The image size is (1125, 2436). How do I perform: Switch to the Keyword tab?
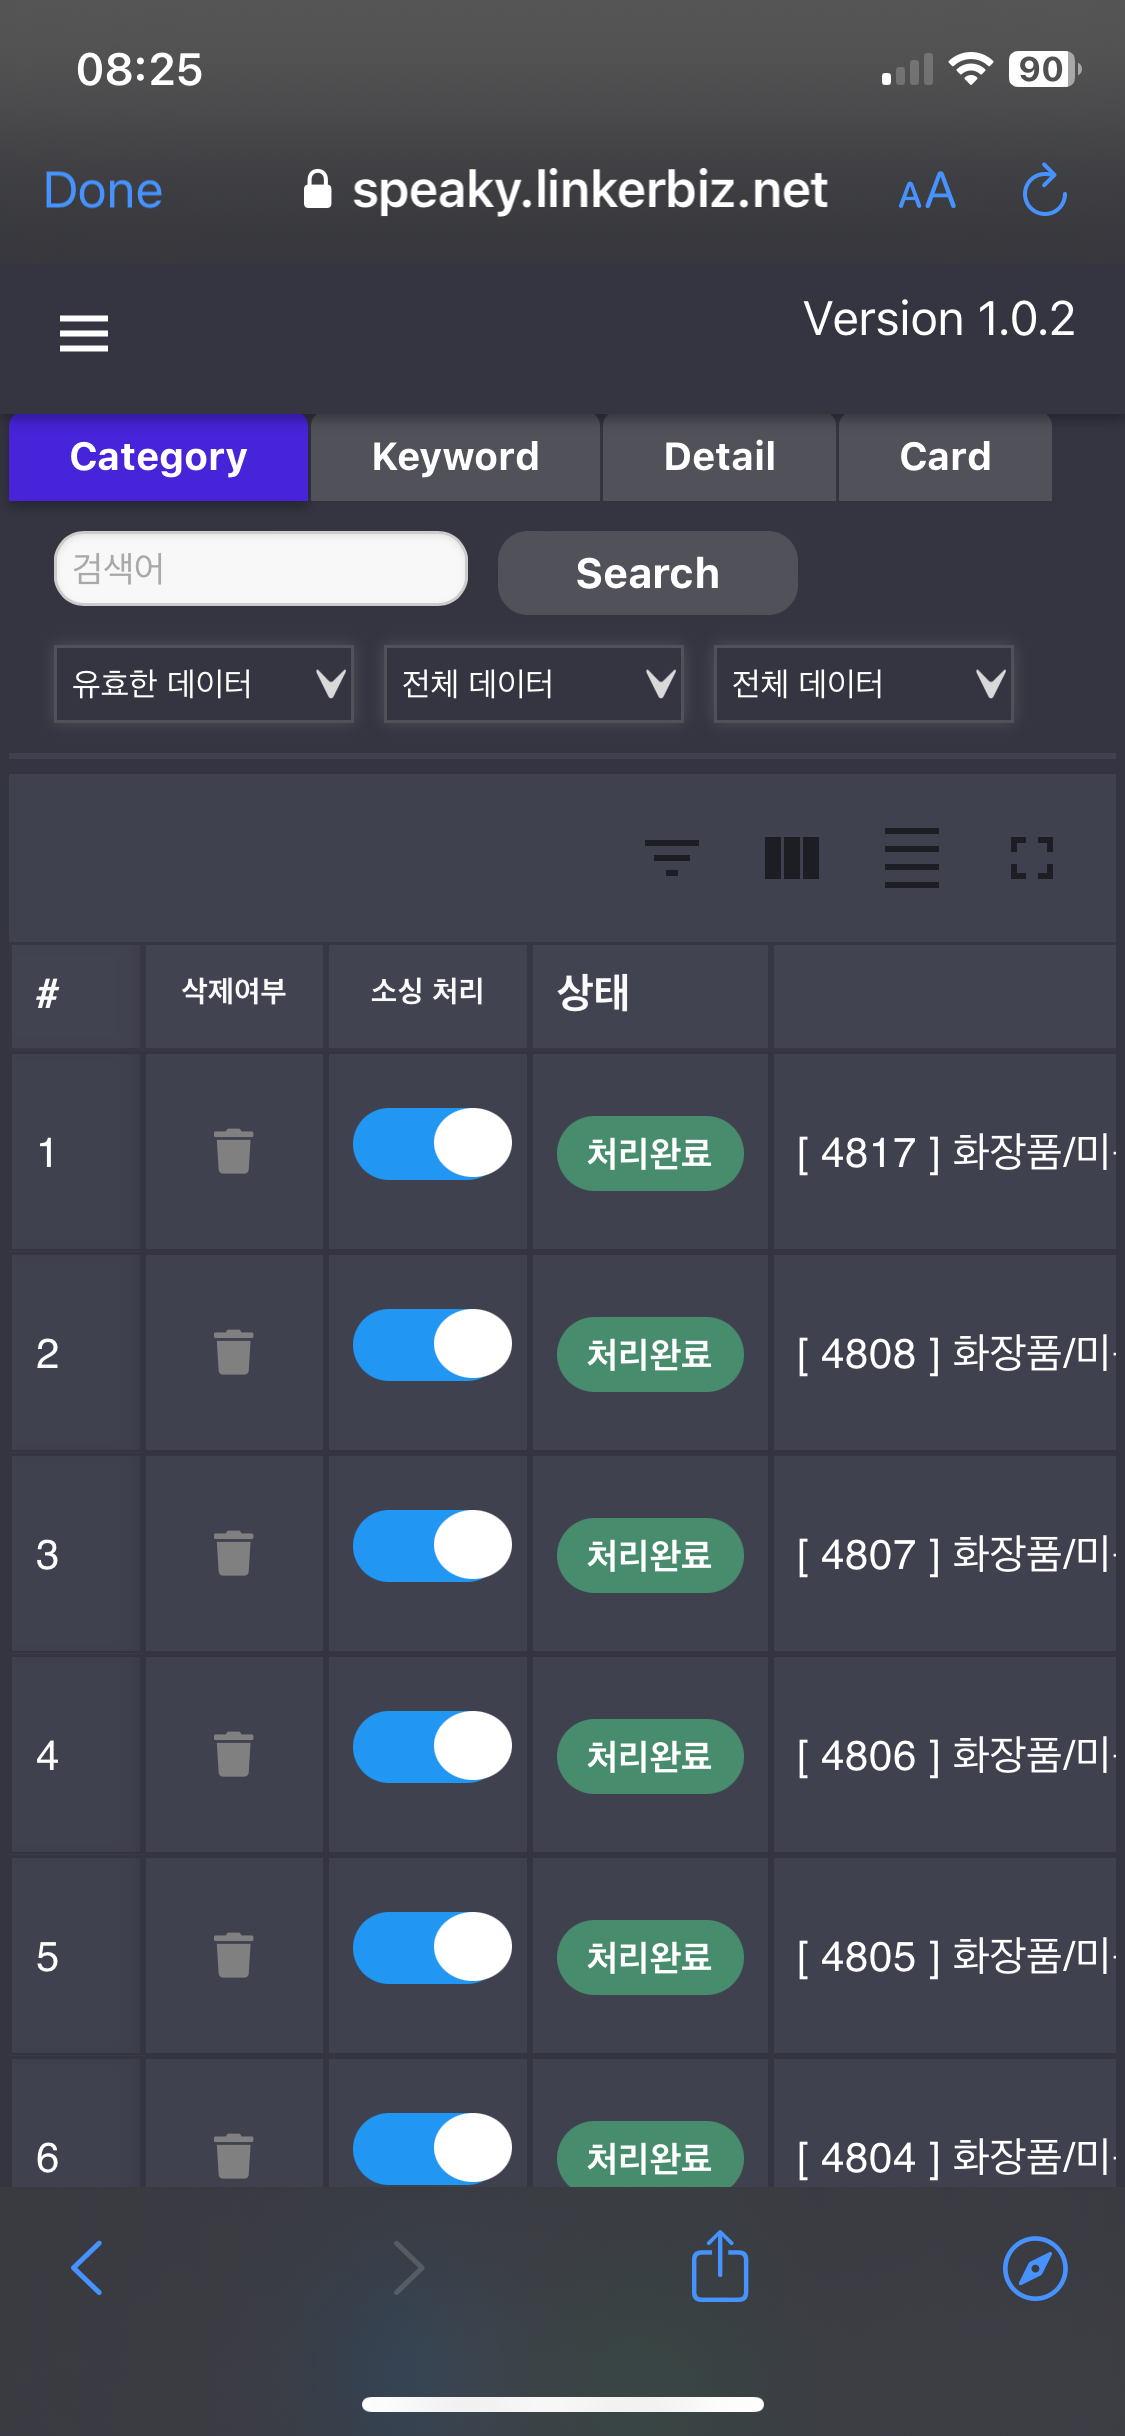pyautogui.click(x=455, y=457)
